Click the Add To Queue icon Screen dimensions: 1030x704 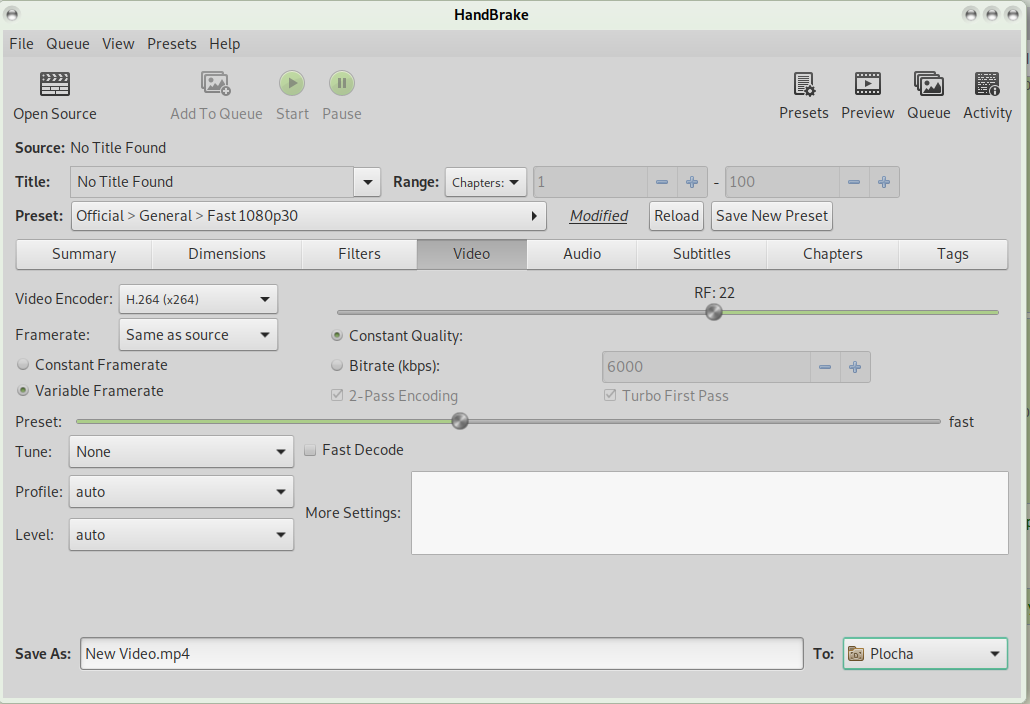[216, 84]
